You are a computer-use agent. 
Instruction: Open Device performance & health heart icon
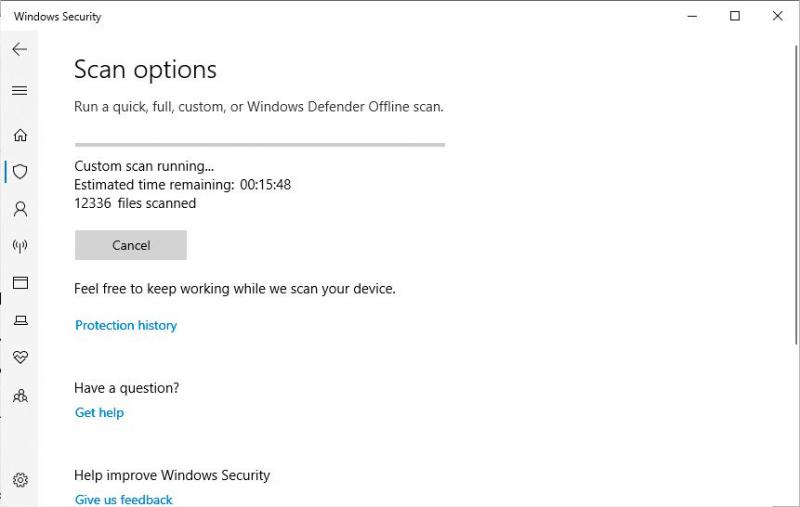[20, 357]
